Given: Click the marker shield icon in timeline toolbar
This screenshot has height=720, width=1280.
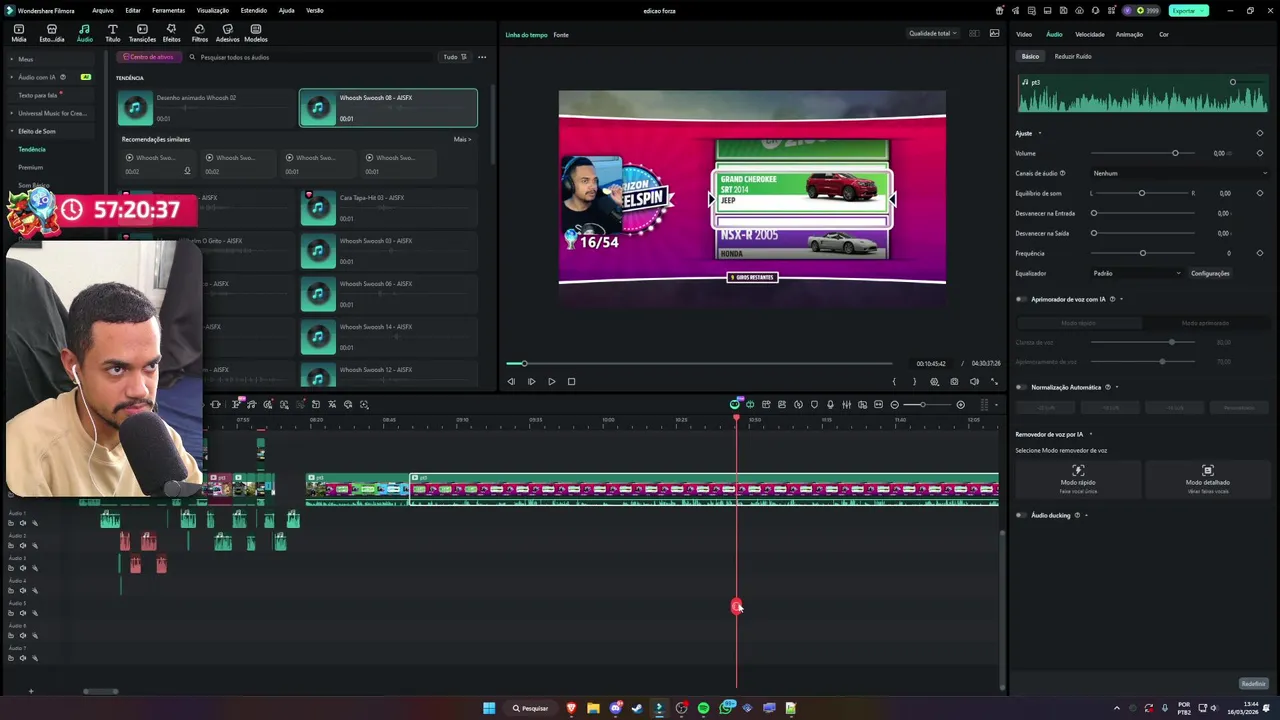Looking at the screenshot, I should (x=814, y=405).
